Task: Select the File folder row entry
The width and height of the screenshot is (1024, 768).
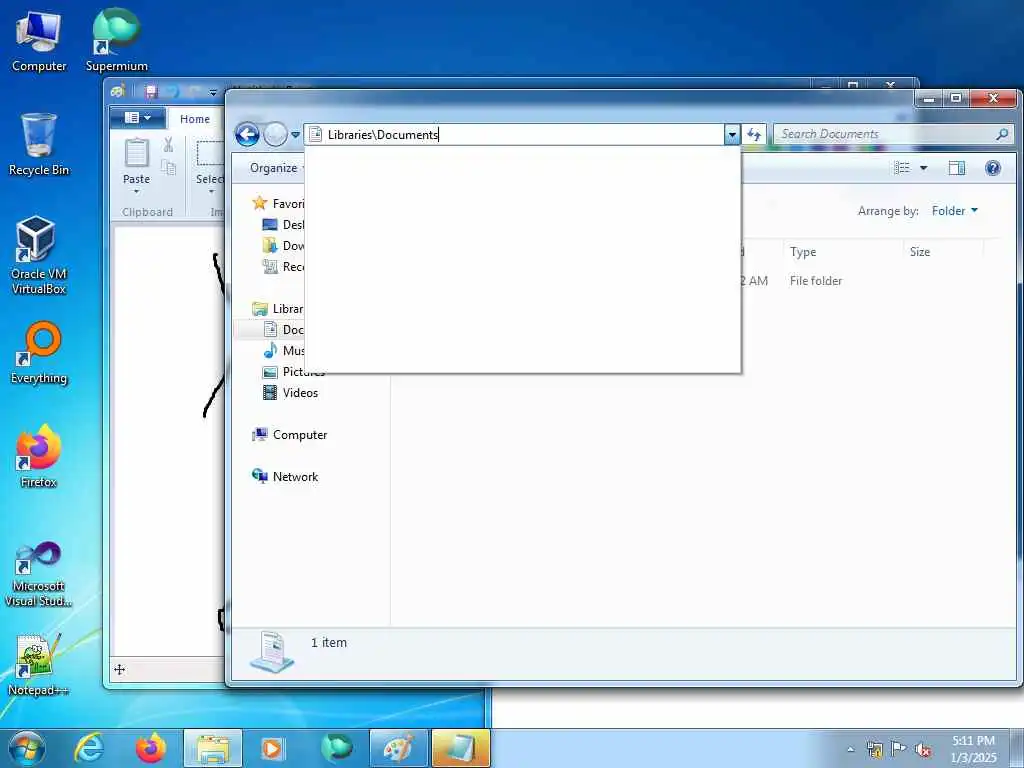Action: pos(816,281)
